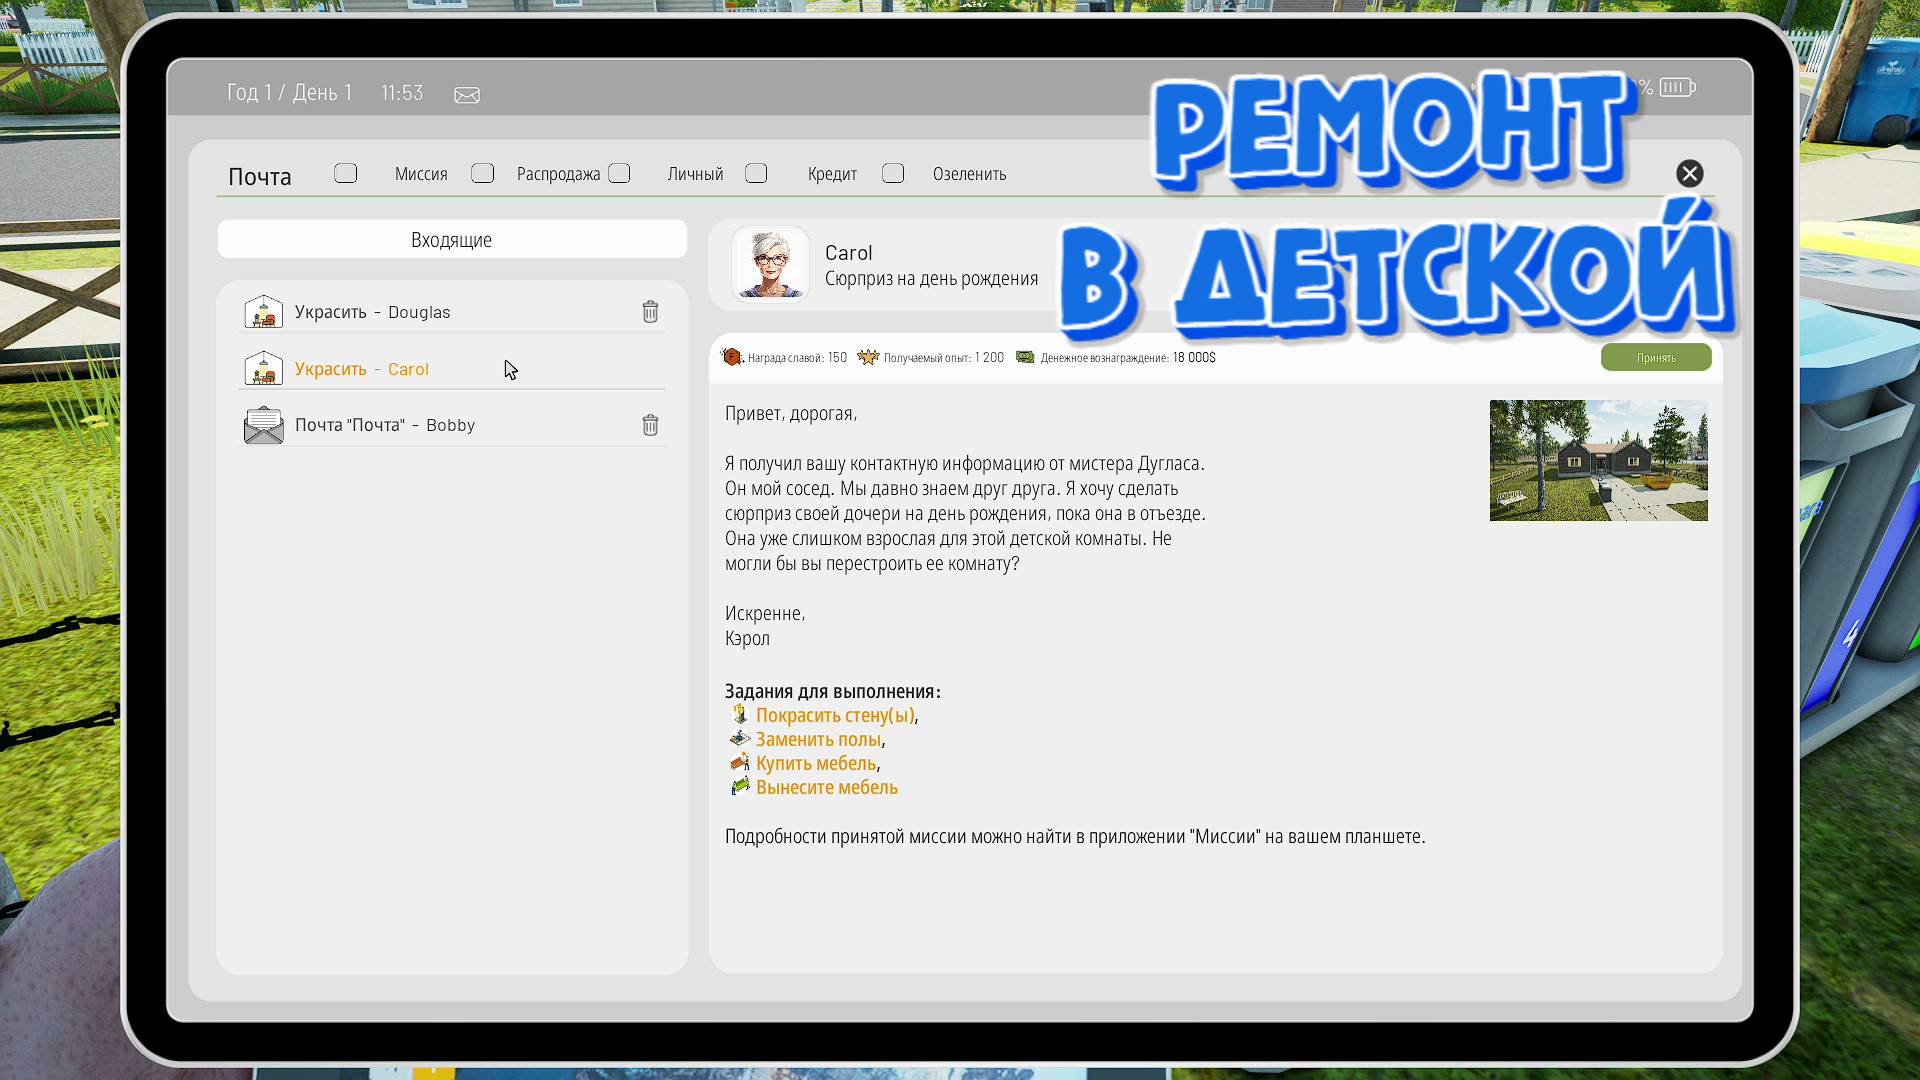Click the trash icon on Bobby's mail
Image resolution: width=1920 pixels, height=1080 pixels.
click(x=651, y=425)
